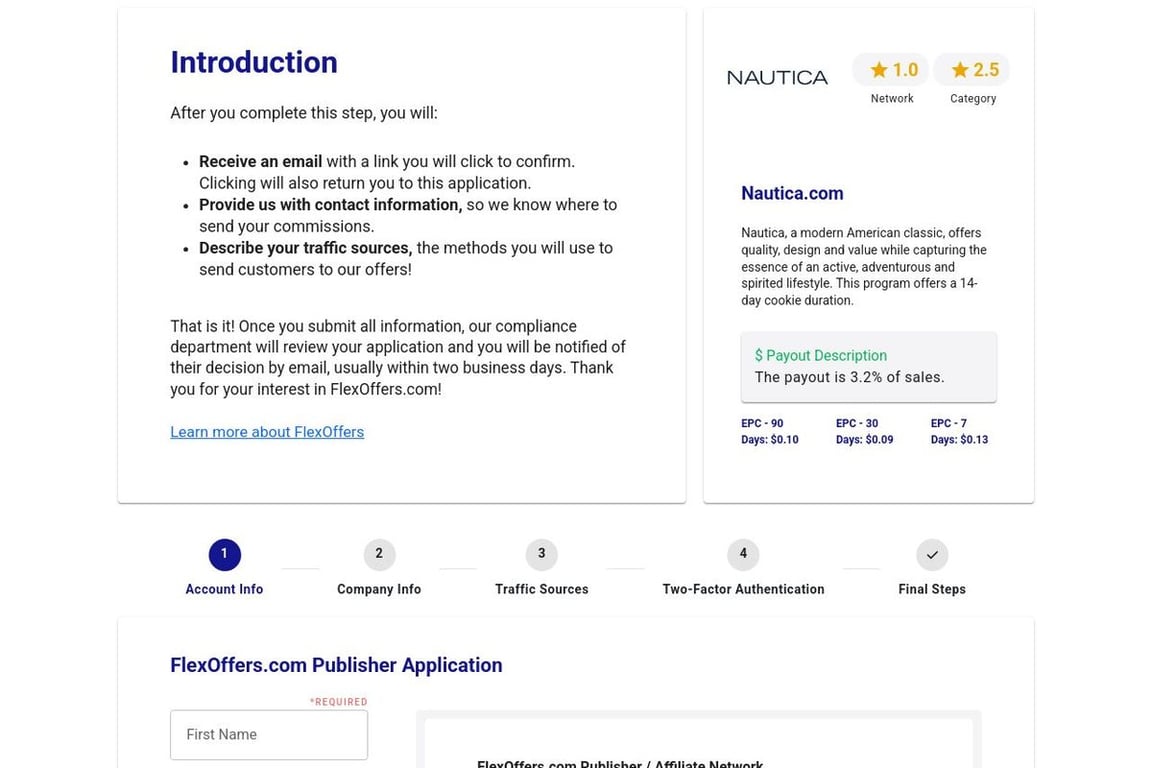
Task: Click the 'Category' rating label
Action: (x=973, y=98)
